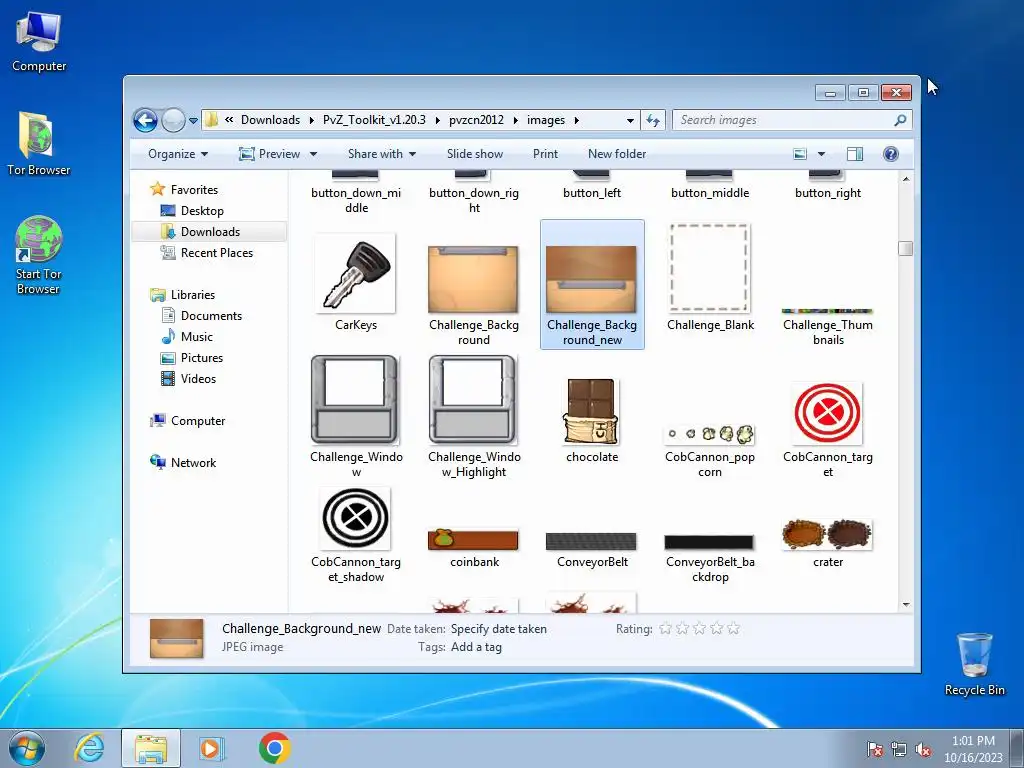Image resolution: width=1024 pixels, height=768 pixels.
Task: Open the Preview dropdown arrow
Action: (313, 154)
